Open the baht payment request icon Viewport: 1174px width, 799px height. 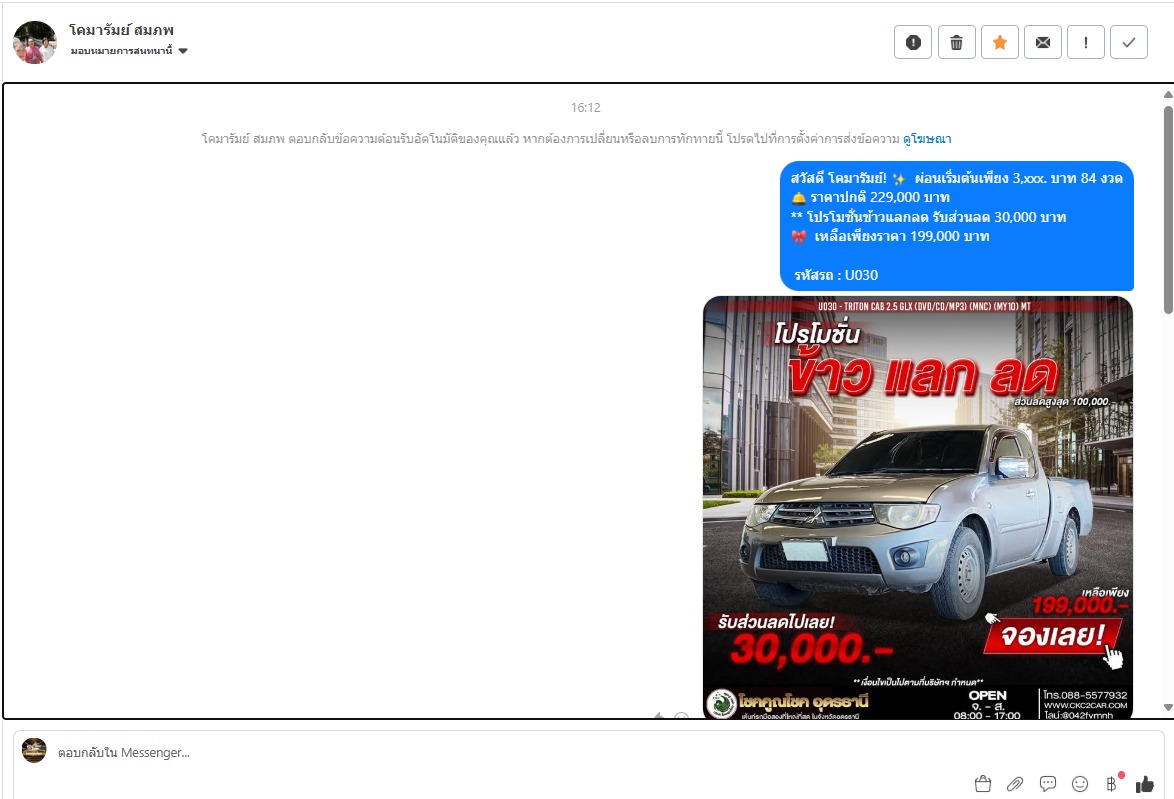point(1112,783)
